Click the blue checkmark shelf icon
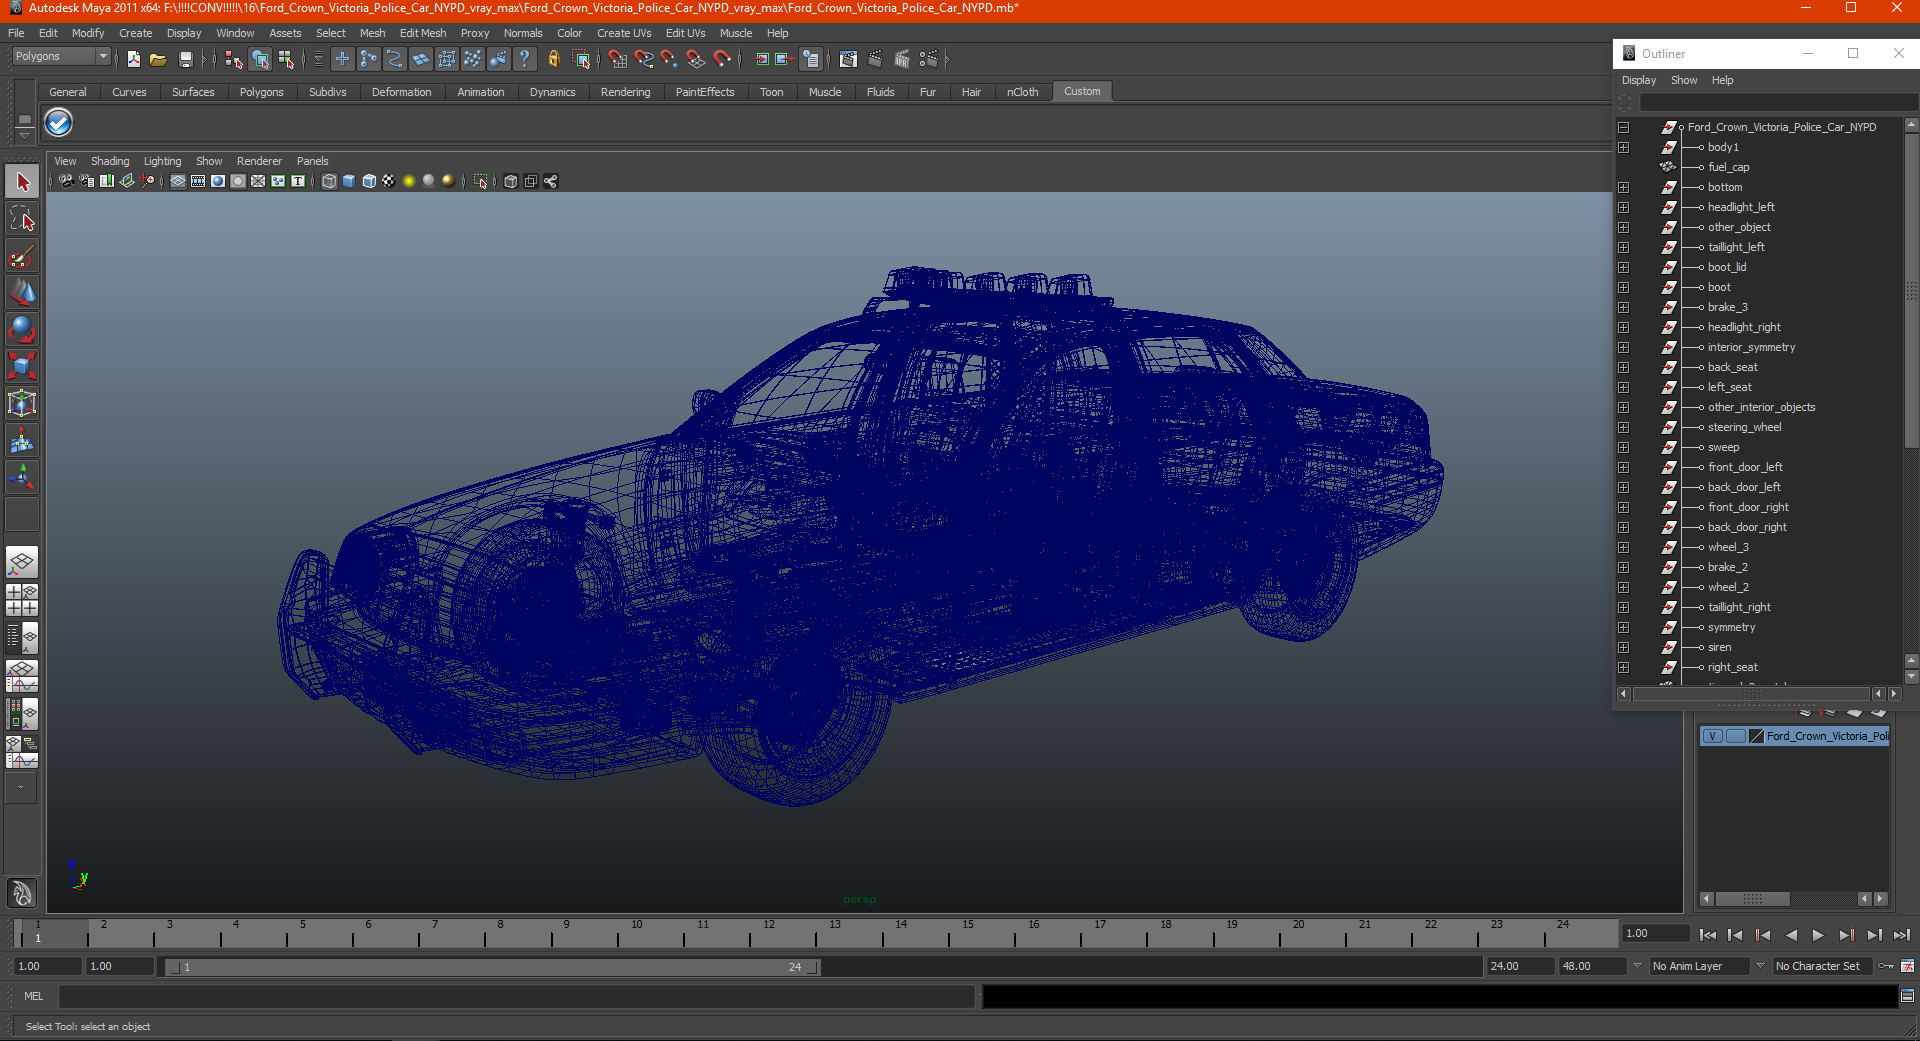The width and height of the screenshot is (1920, 1041). (59, 123)
